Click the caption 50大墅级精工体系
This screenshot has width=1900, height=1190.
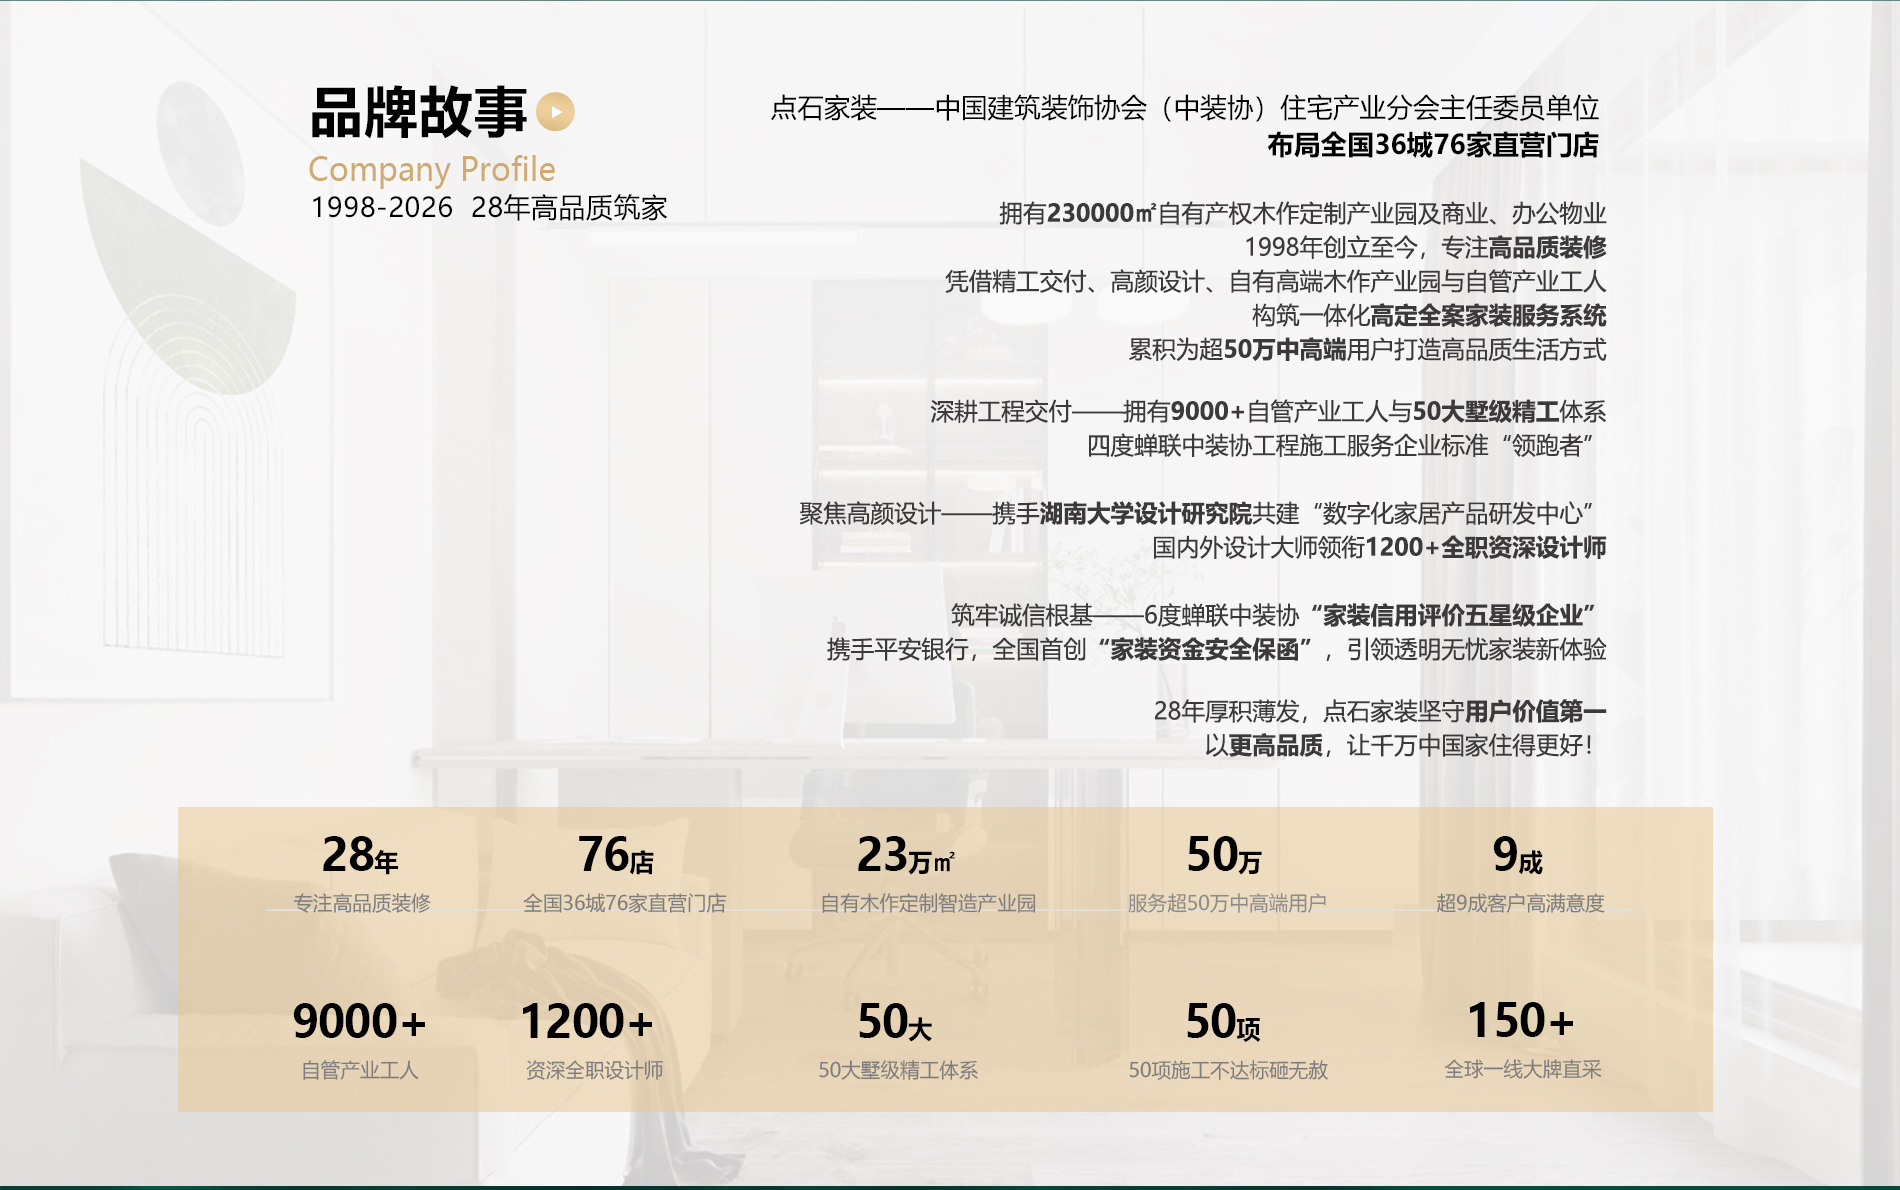[x=898, y=1070]
